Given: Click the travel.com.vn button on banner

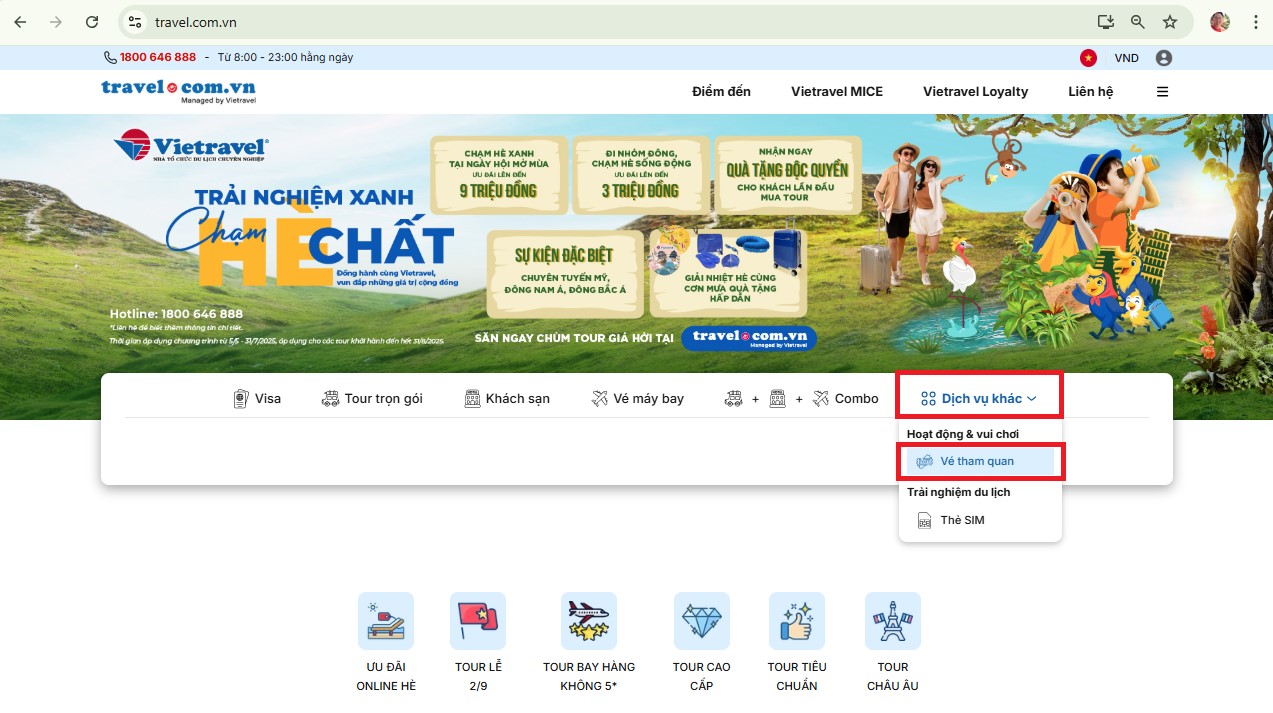Looking at the screenshot, I should coord(749,338).
